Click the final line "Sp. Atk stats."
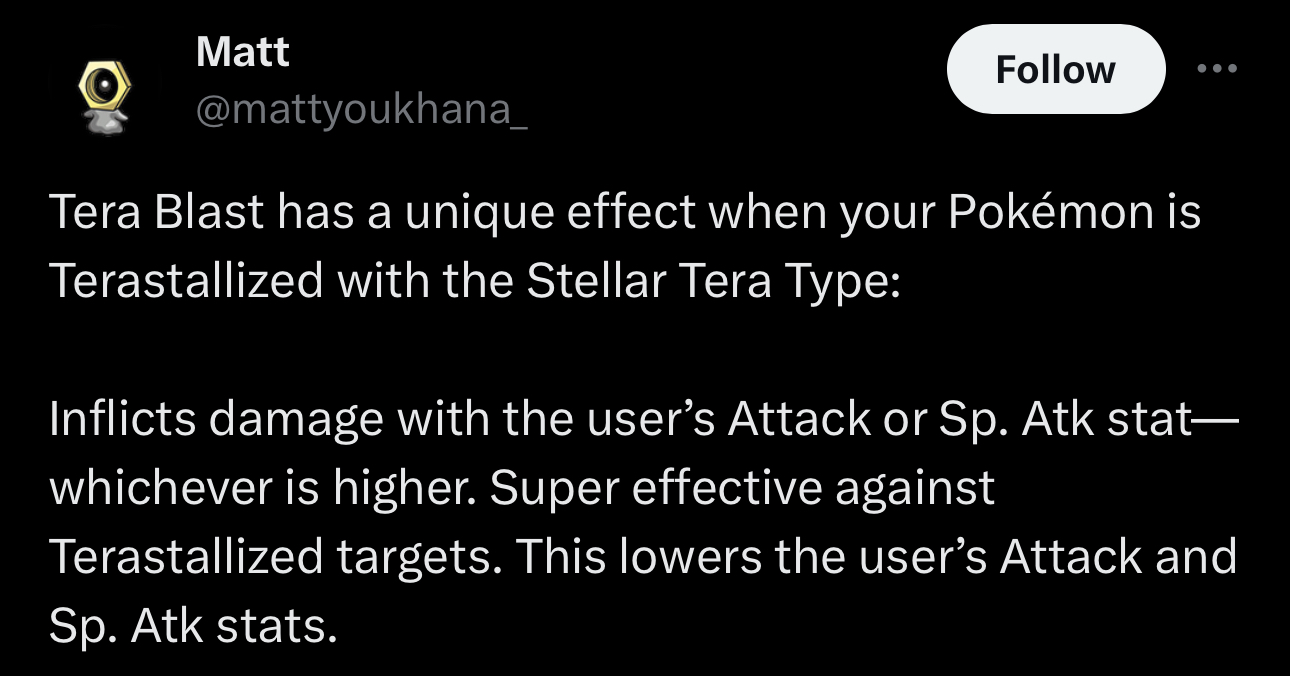 pyautogui.click(x=192, y=625)
